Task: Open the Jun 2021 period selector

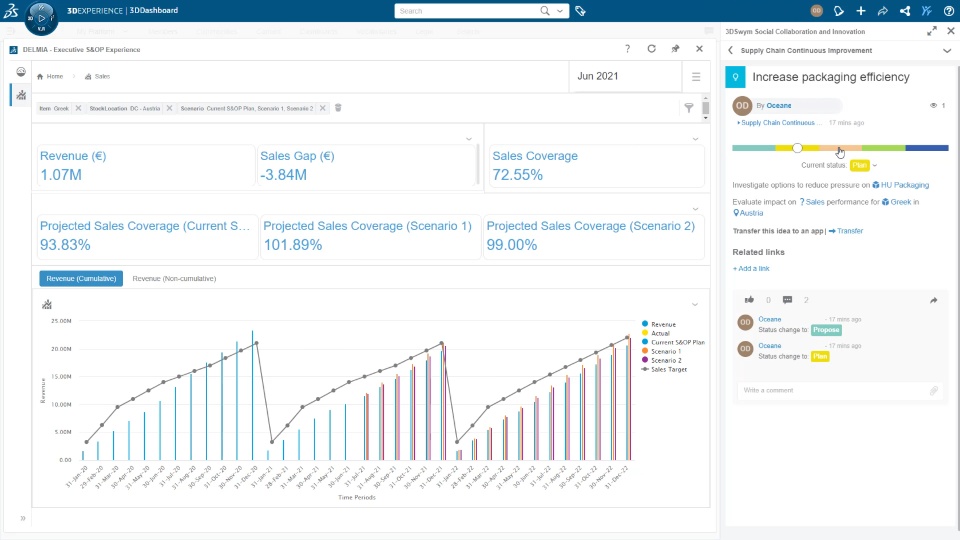Action: 625,77
